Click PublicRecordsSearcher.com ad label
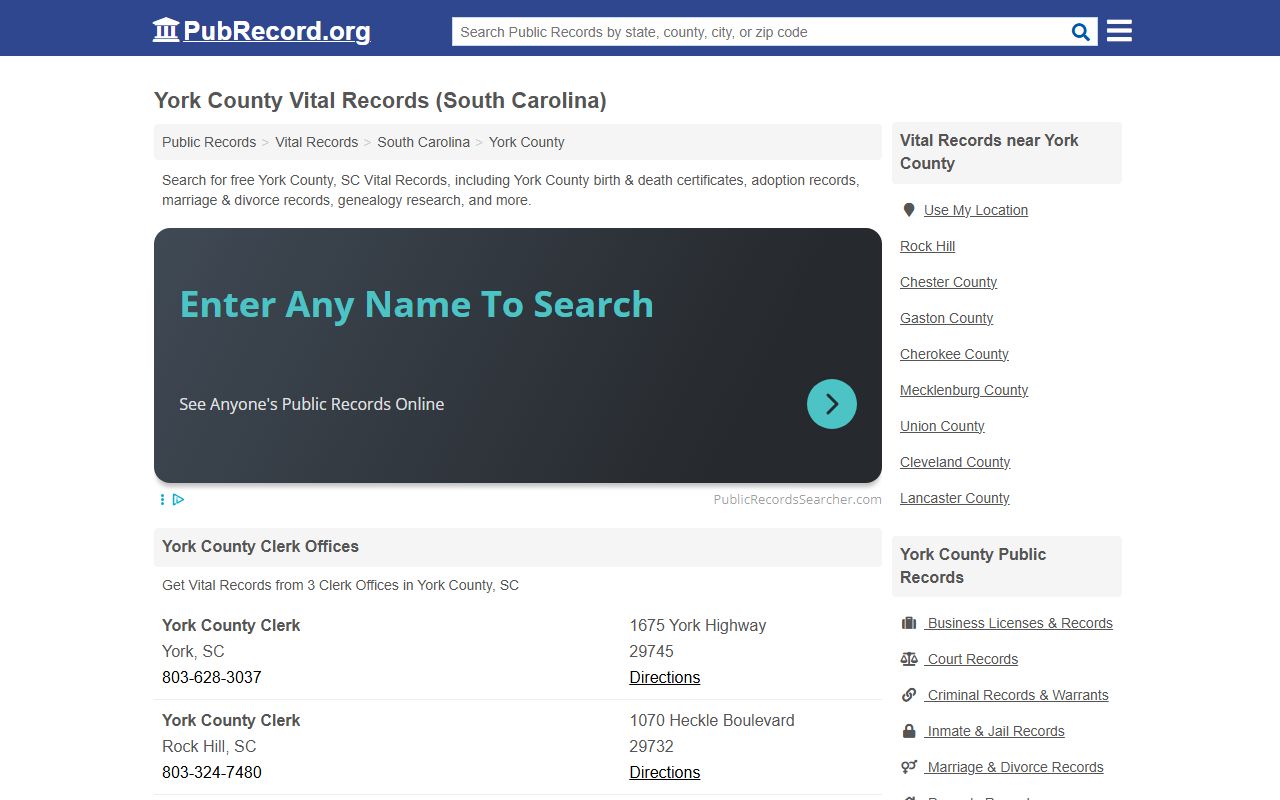Image resolution: width=1280 pixels, height=800 pixels. (797, 499)
